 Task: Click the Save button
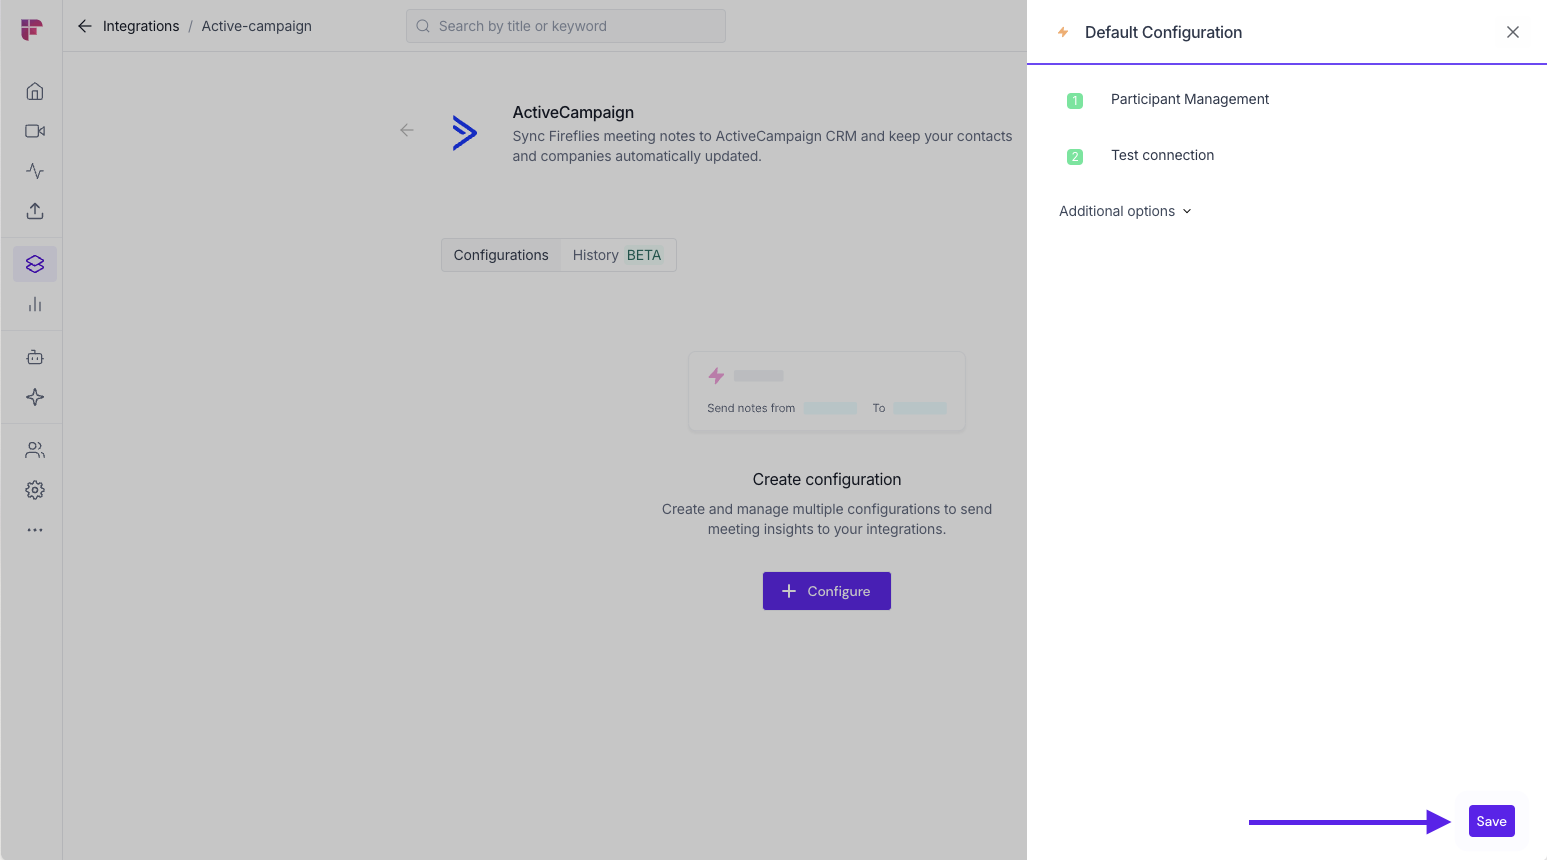point(1491,821)
